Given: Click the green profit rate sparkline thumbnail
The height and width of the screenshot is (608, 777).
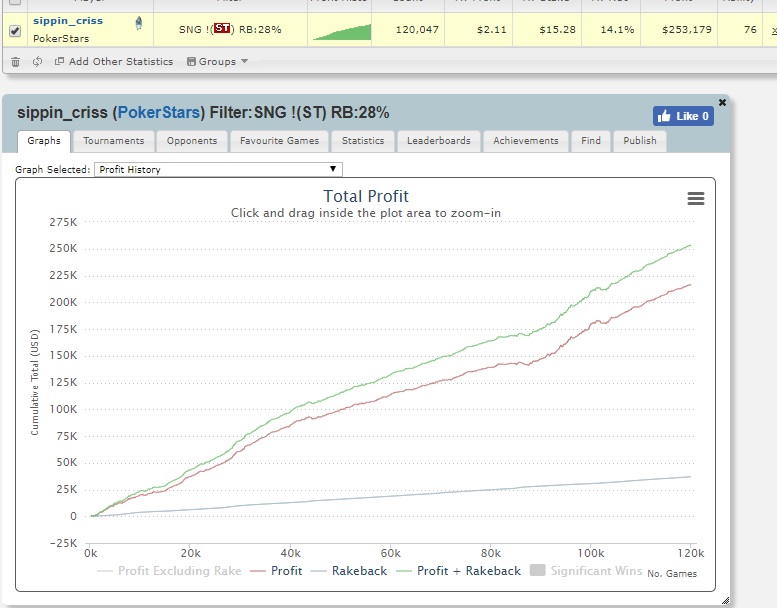Looking at the screenshot, I should pos(342,32).
